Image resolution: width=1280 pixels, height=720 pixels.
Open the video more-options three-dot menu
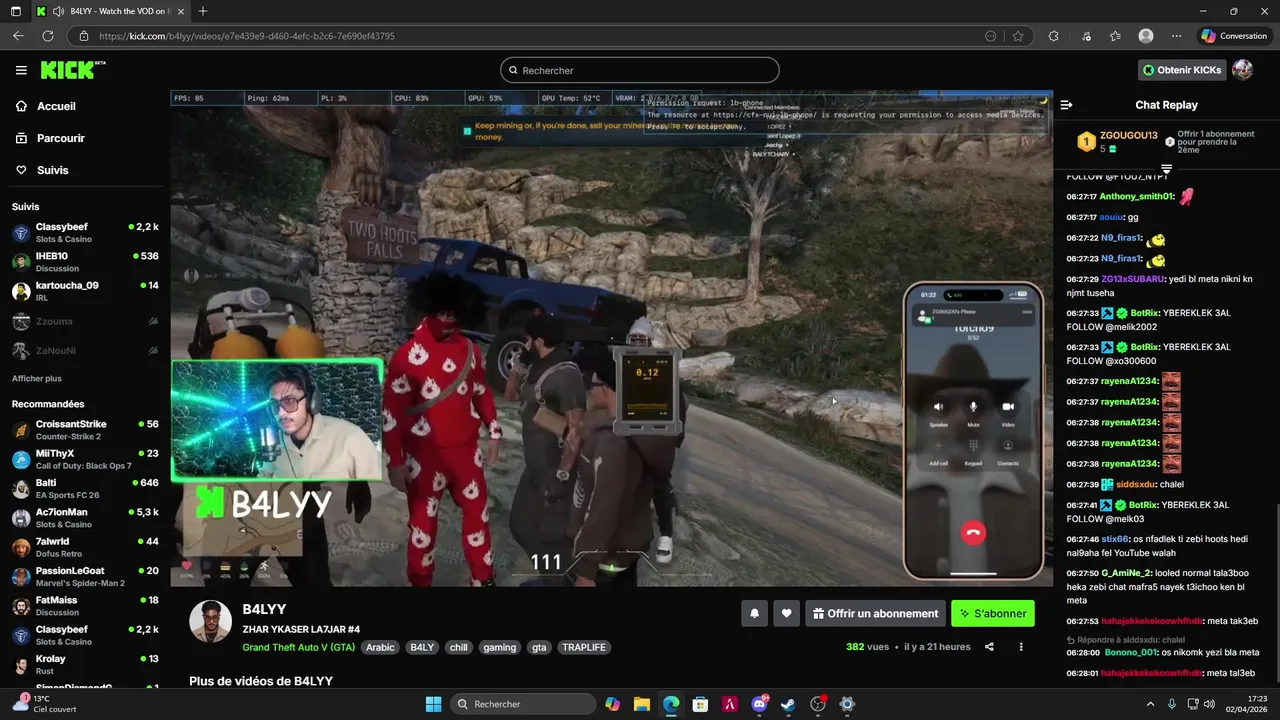click(x=1021, y=647)
